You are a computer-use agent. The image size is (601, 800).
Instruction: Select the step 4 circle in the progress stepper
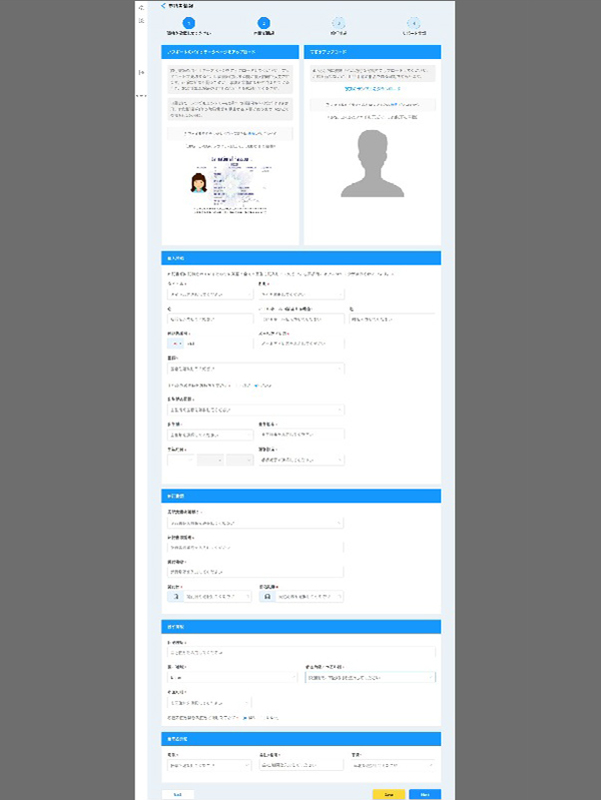point(414,23)
